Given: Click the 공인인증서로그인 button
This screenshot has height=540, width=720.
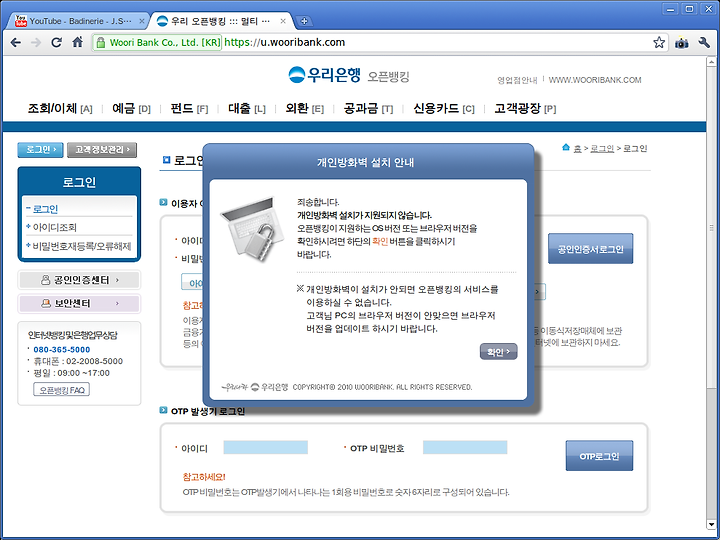Looking at the screenshot, I should click(591, 249).
